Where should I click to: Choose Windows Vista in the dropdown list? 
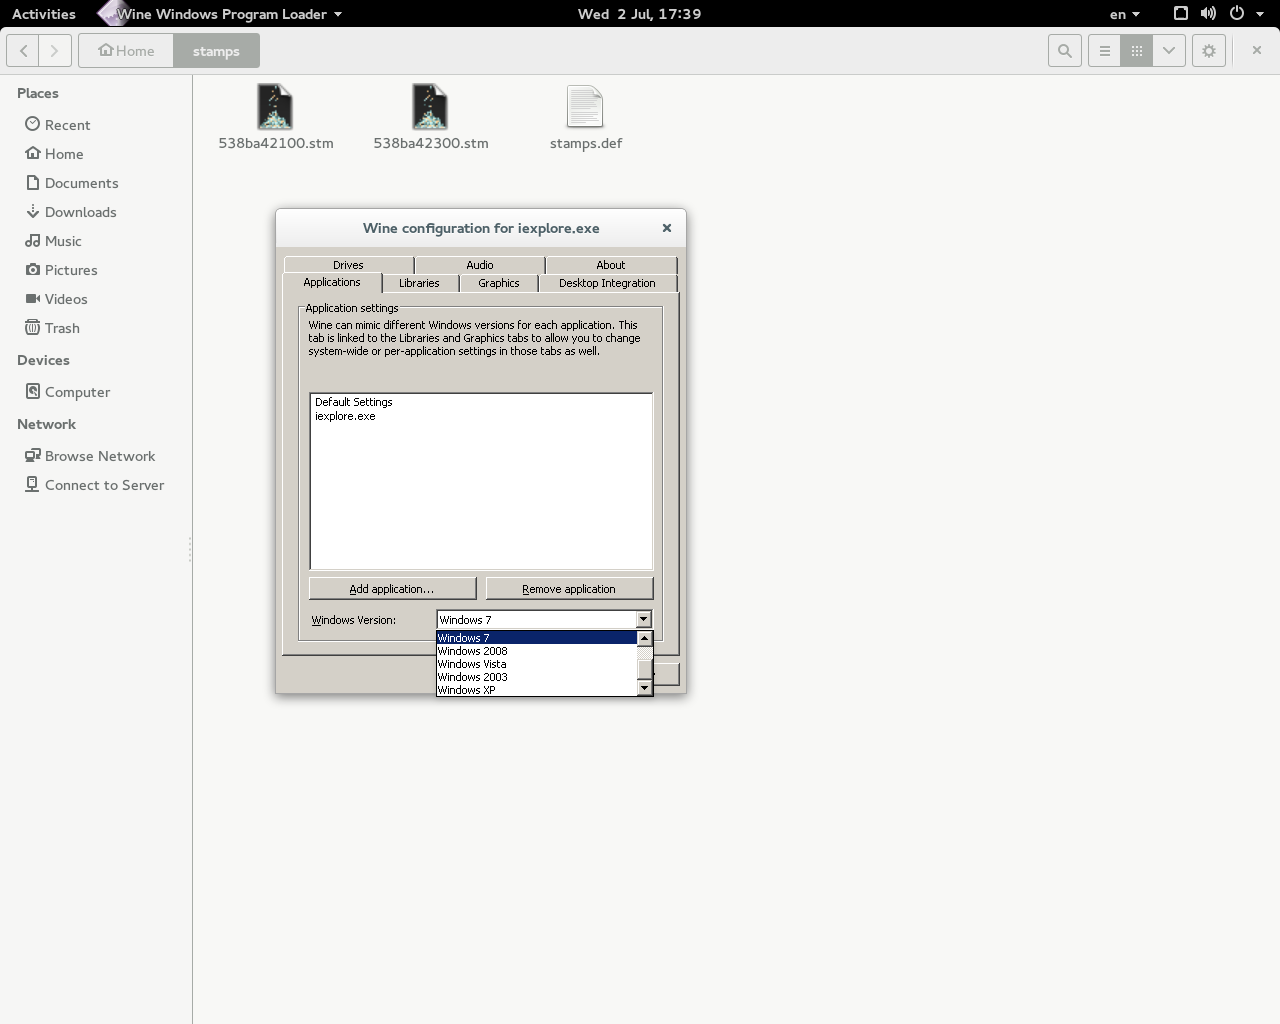pos(537,664)
